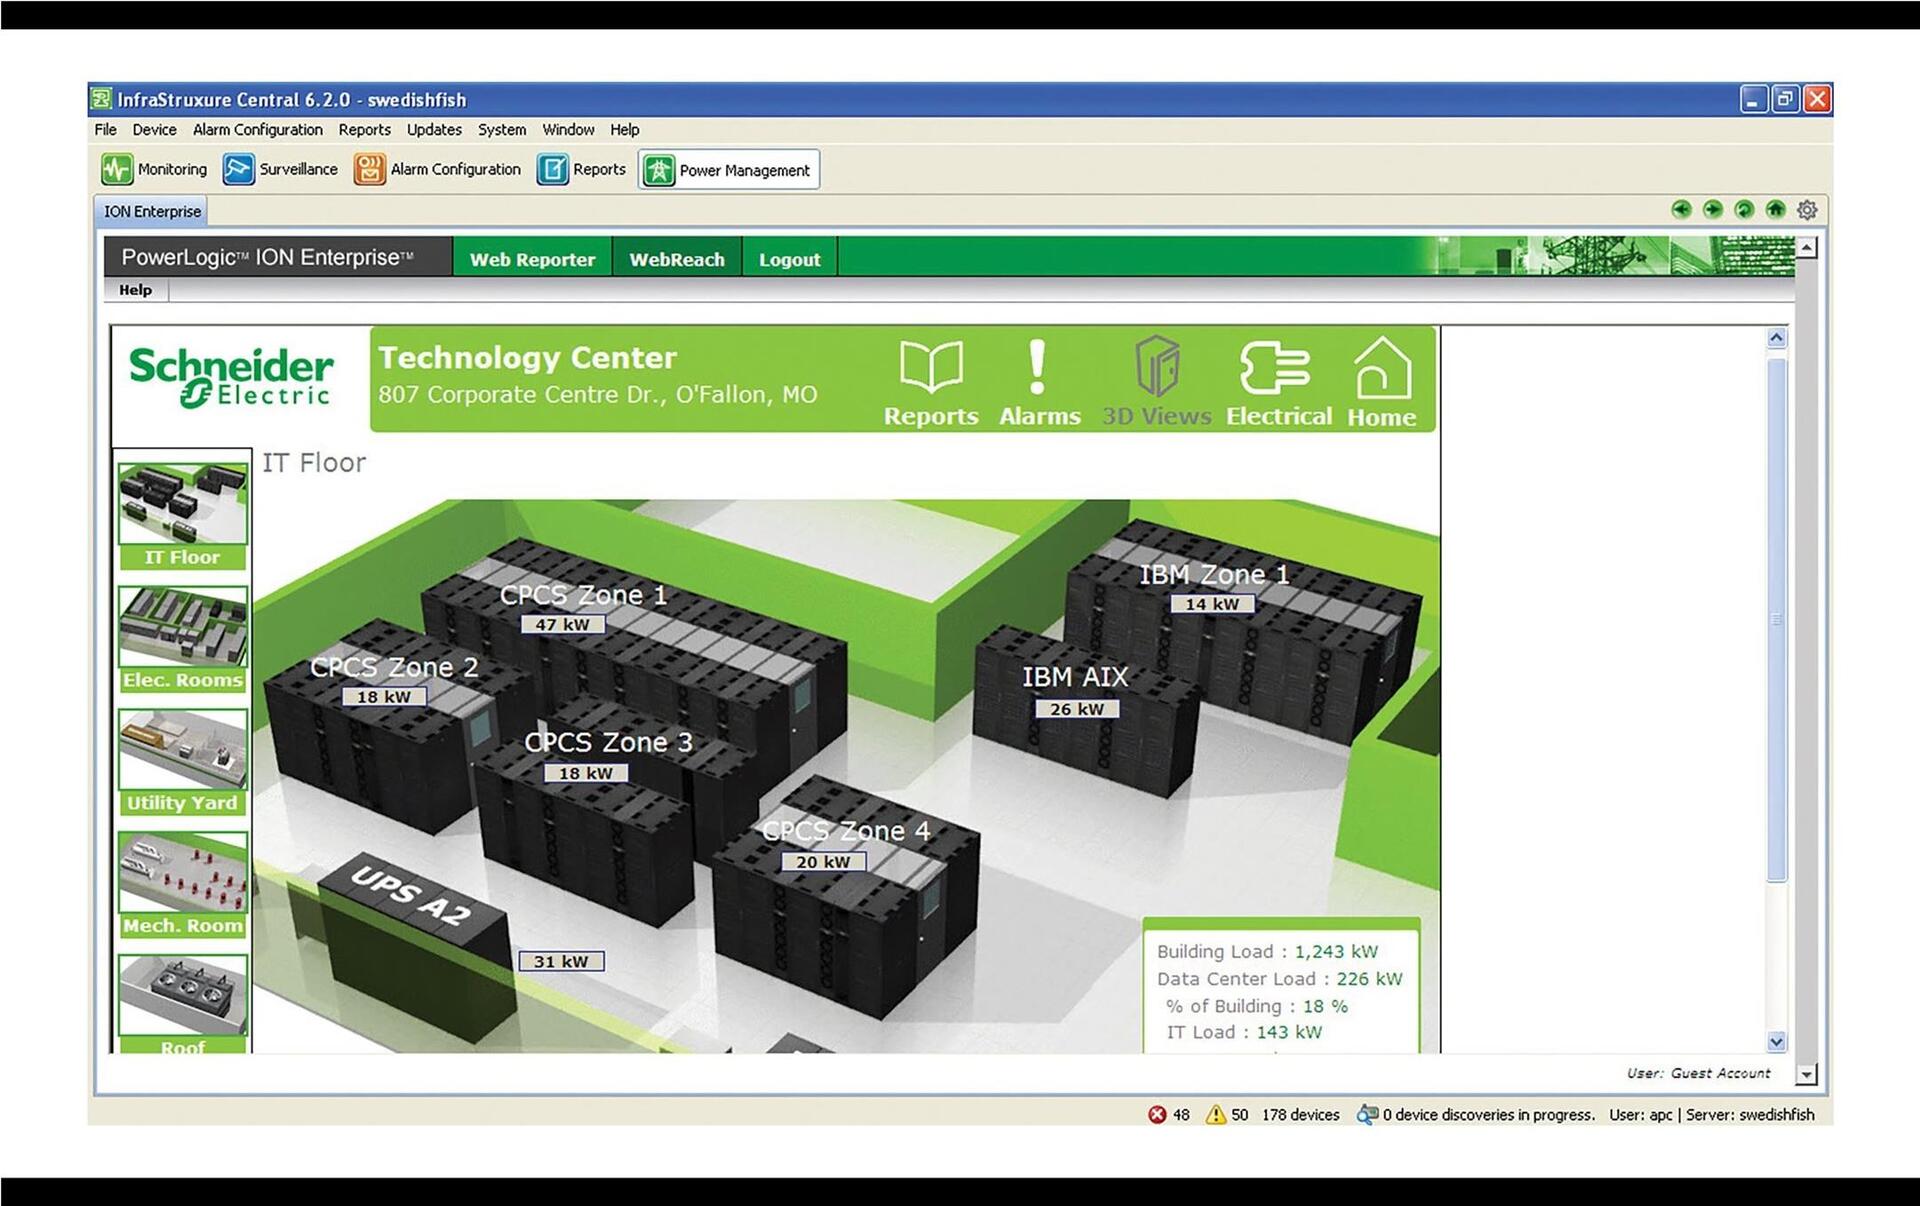Click the Building Load 1,243 kW value

click(1336, 951)
